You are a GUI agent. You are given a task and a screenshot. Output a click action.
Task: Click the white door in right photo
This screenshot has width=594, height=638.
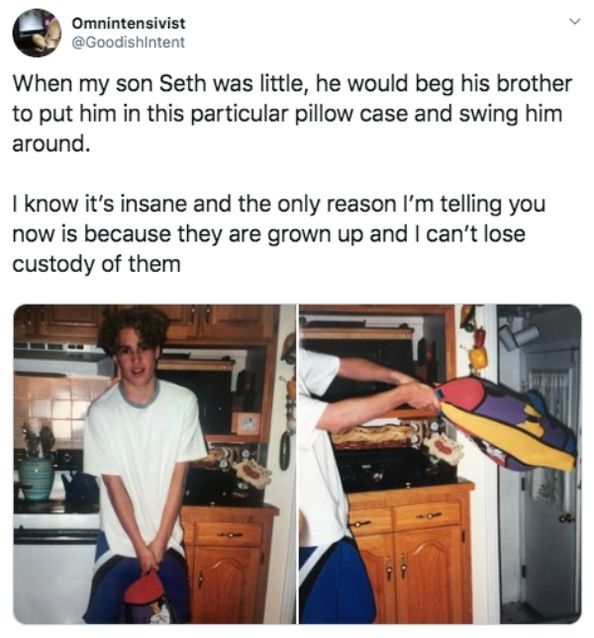pos(549,488)
